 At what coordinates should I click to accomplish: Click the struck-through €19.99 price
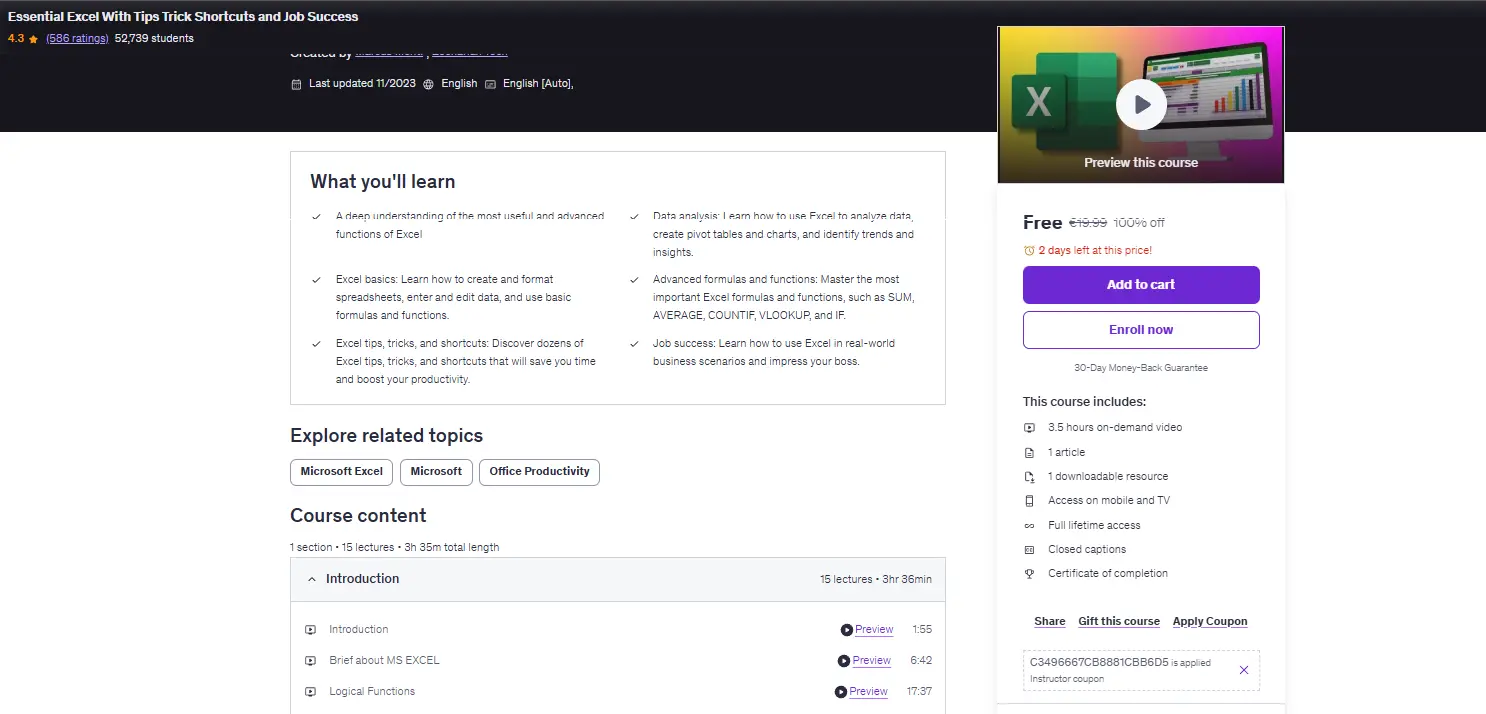[1088, 223]
